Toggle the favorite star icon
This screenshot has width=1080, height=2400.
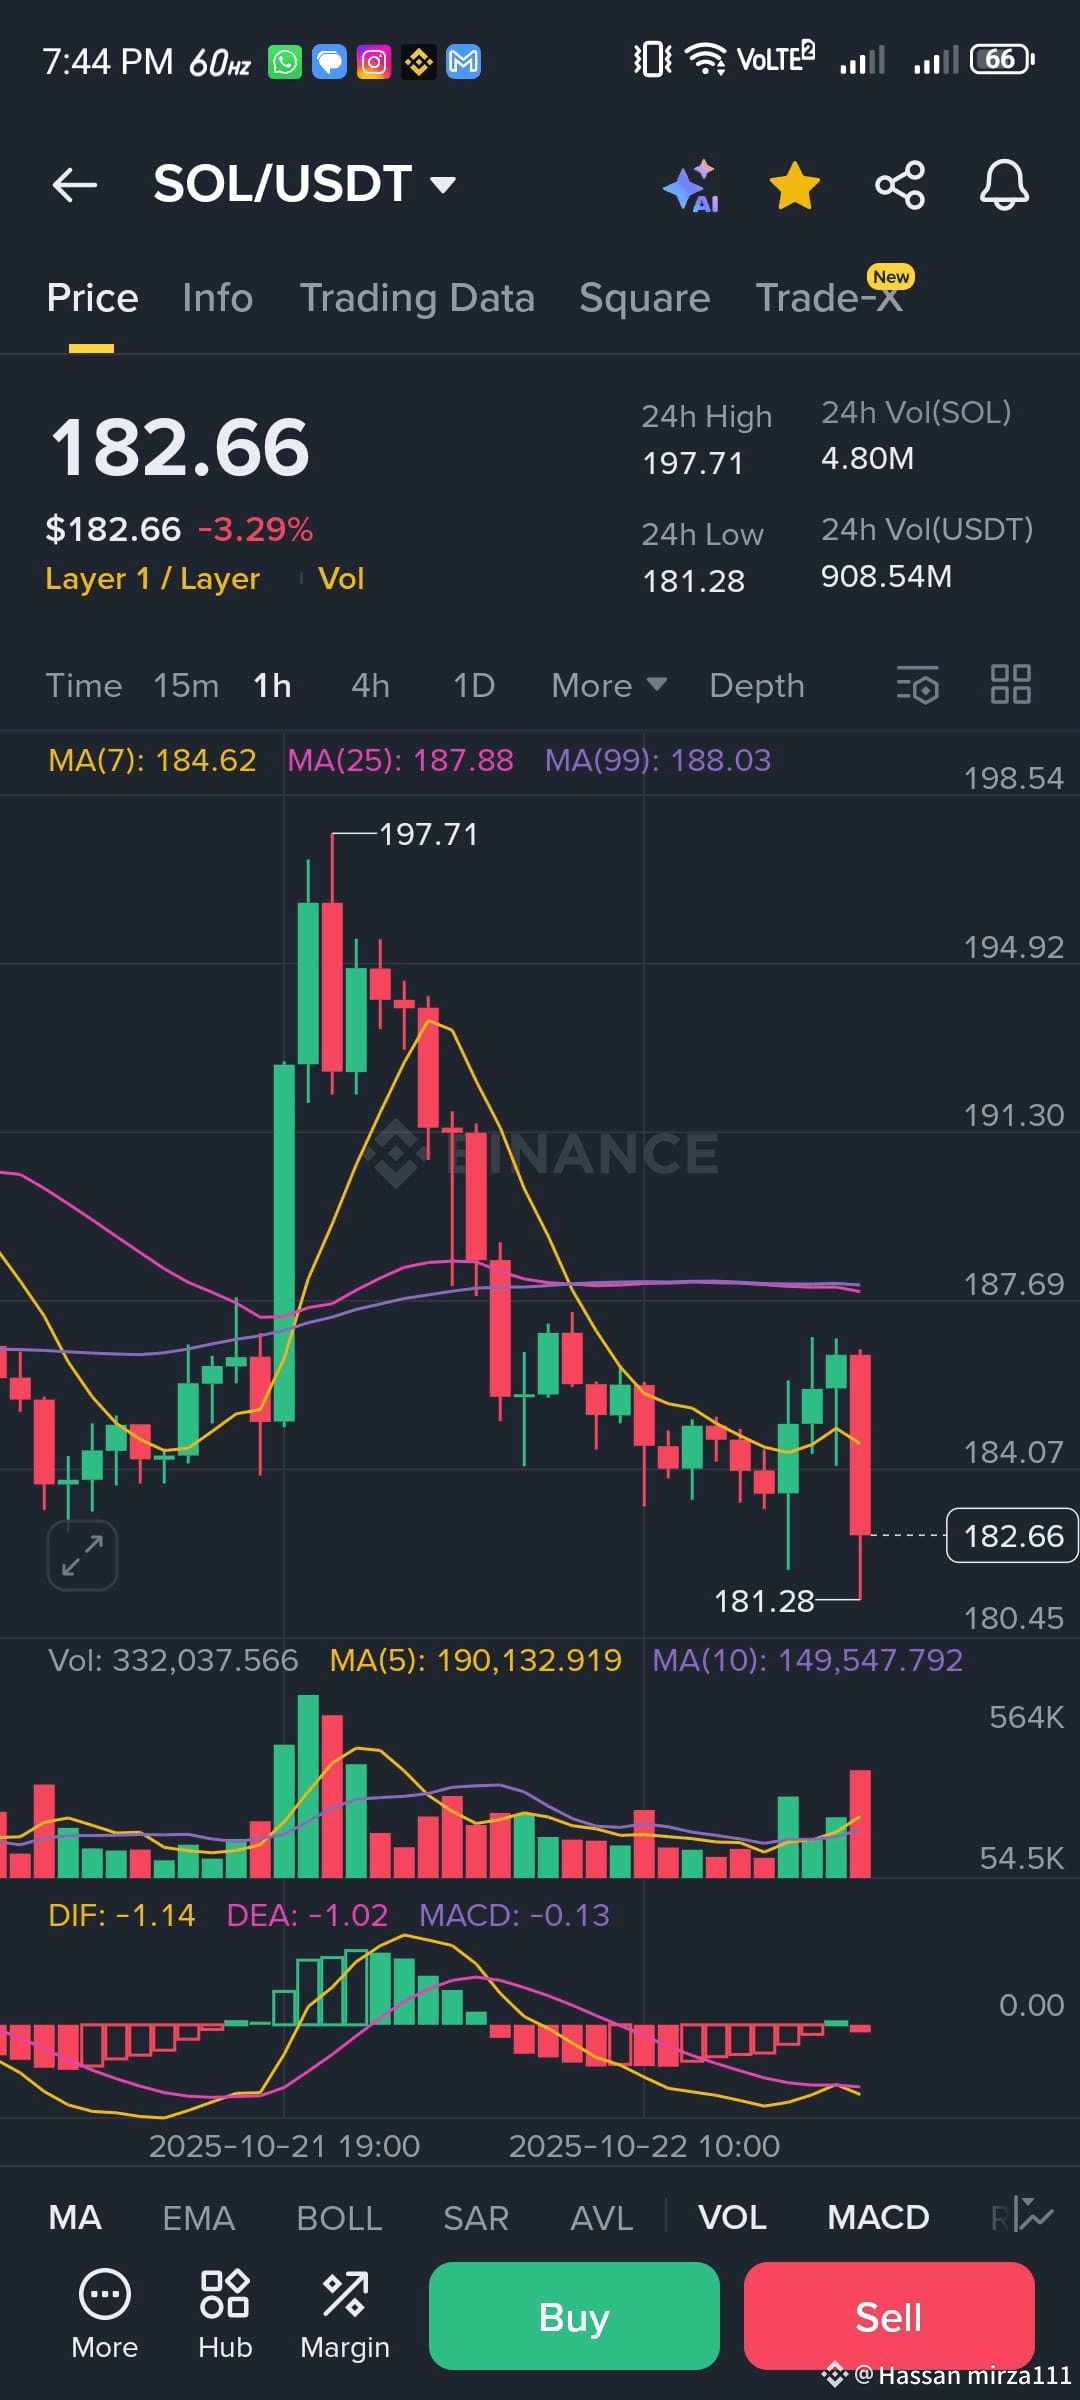(x=795, y=185)
